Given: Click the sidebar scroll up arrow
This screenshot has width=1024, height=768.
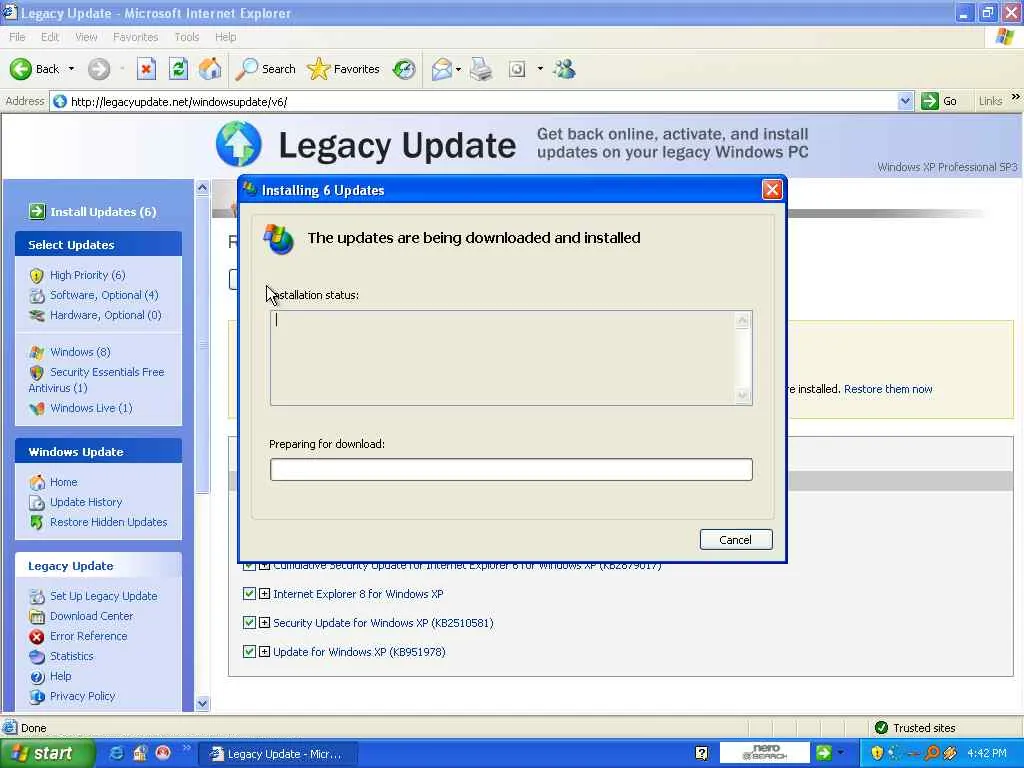Looking at the screenshot, I should [x=202, y=187].
